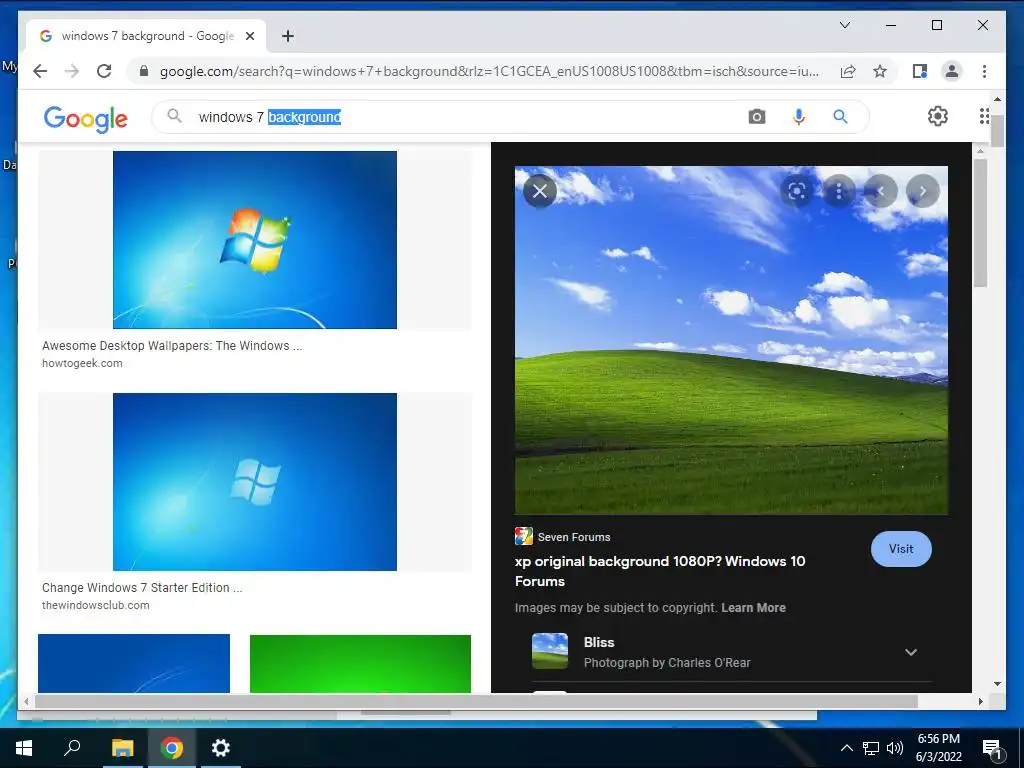Start voice search with microphone

[799, 117]
